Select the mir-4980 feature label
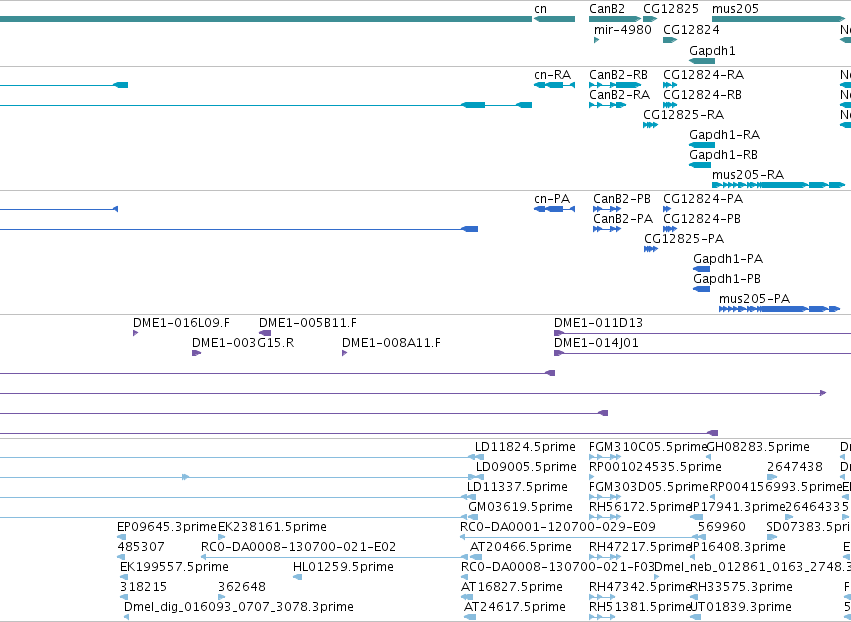 pos(623,29)
